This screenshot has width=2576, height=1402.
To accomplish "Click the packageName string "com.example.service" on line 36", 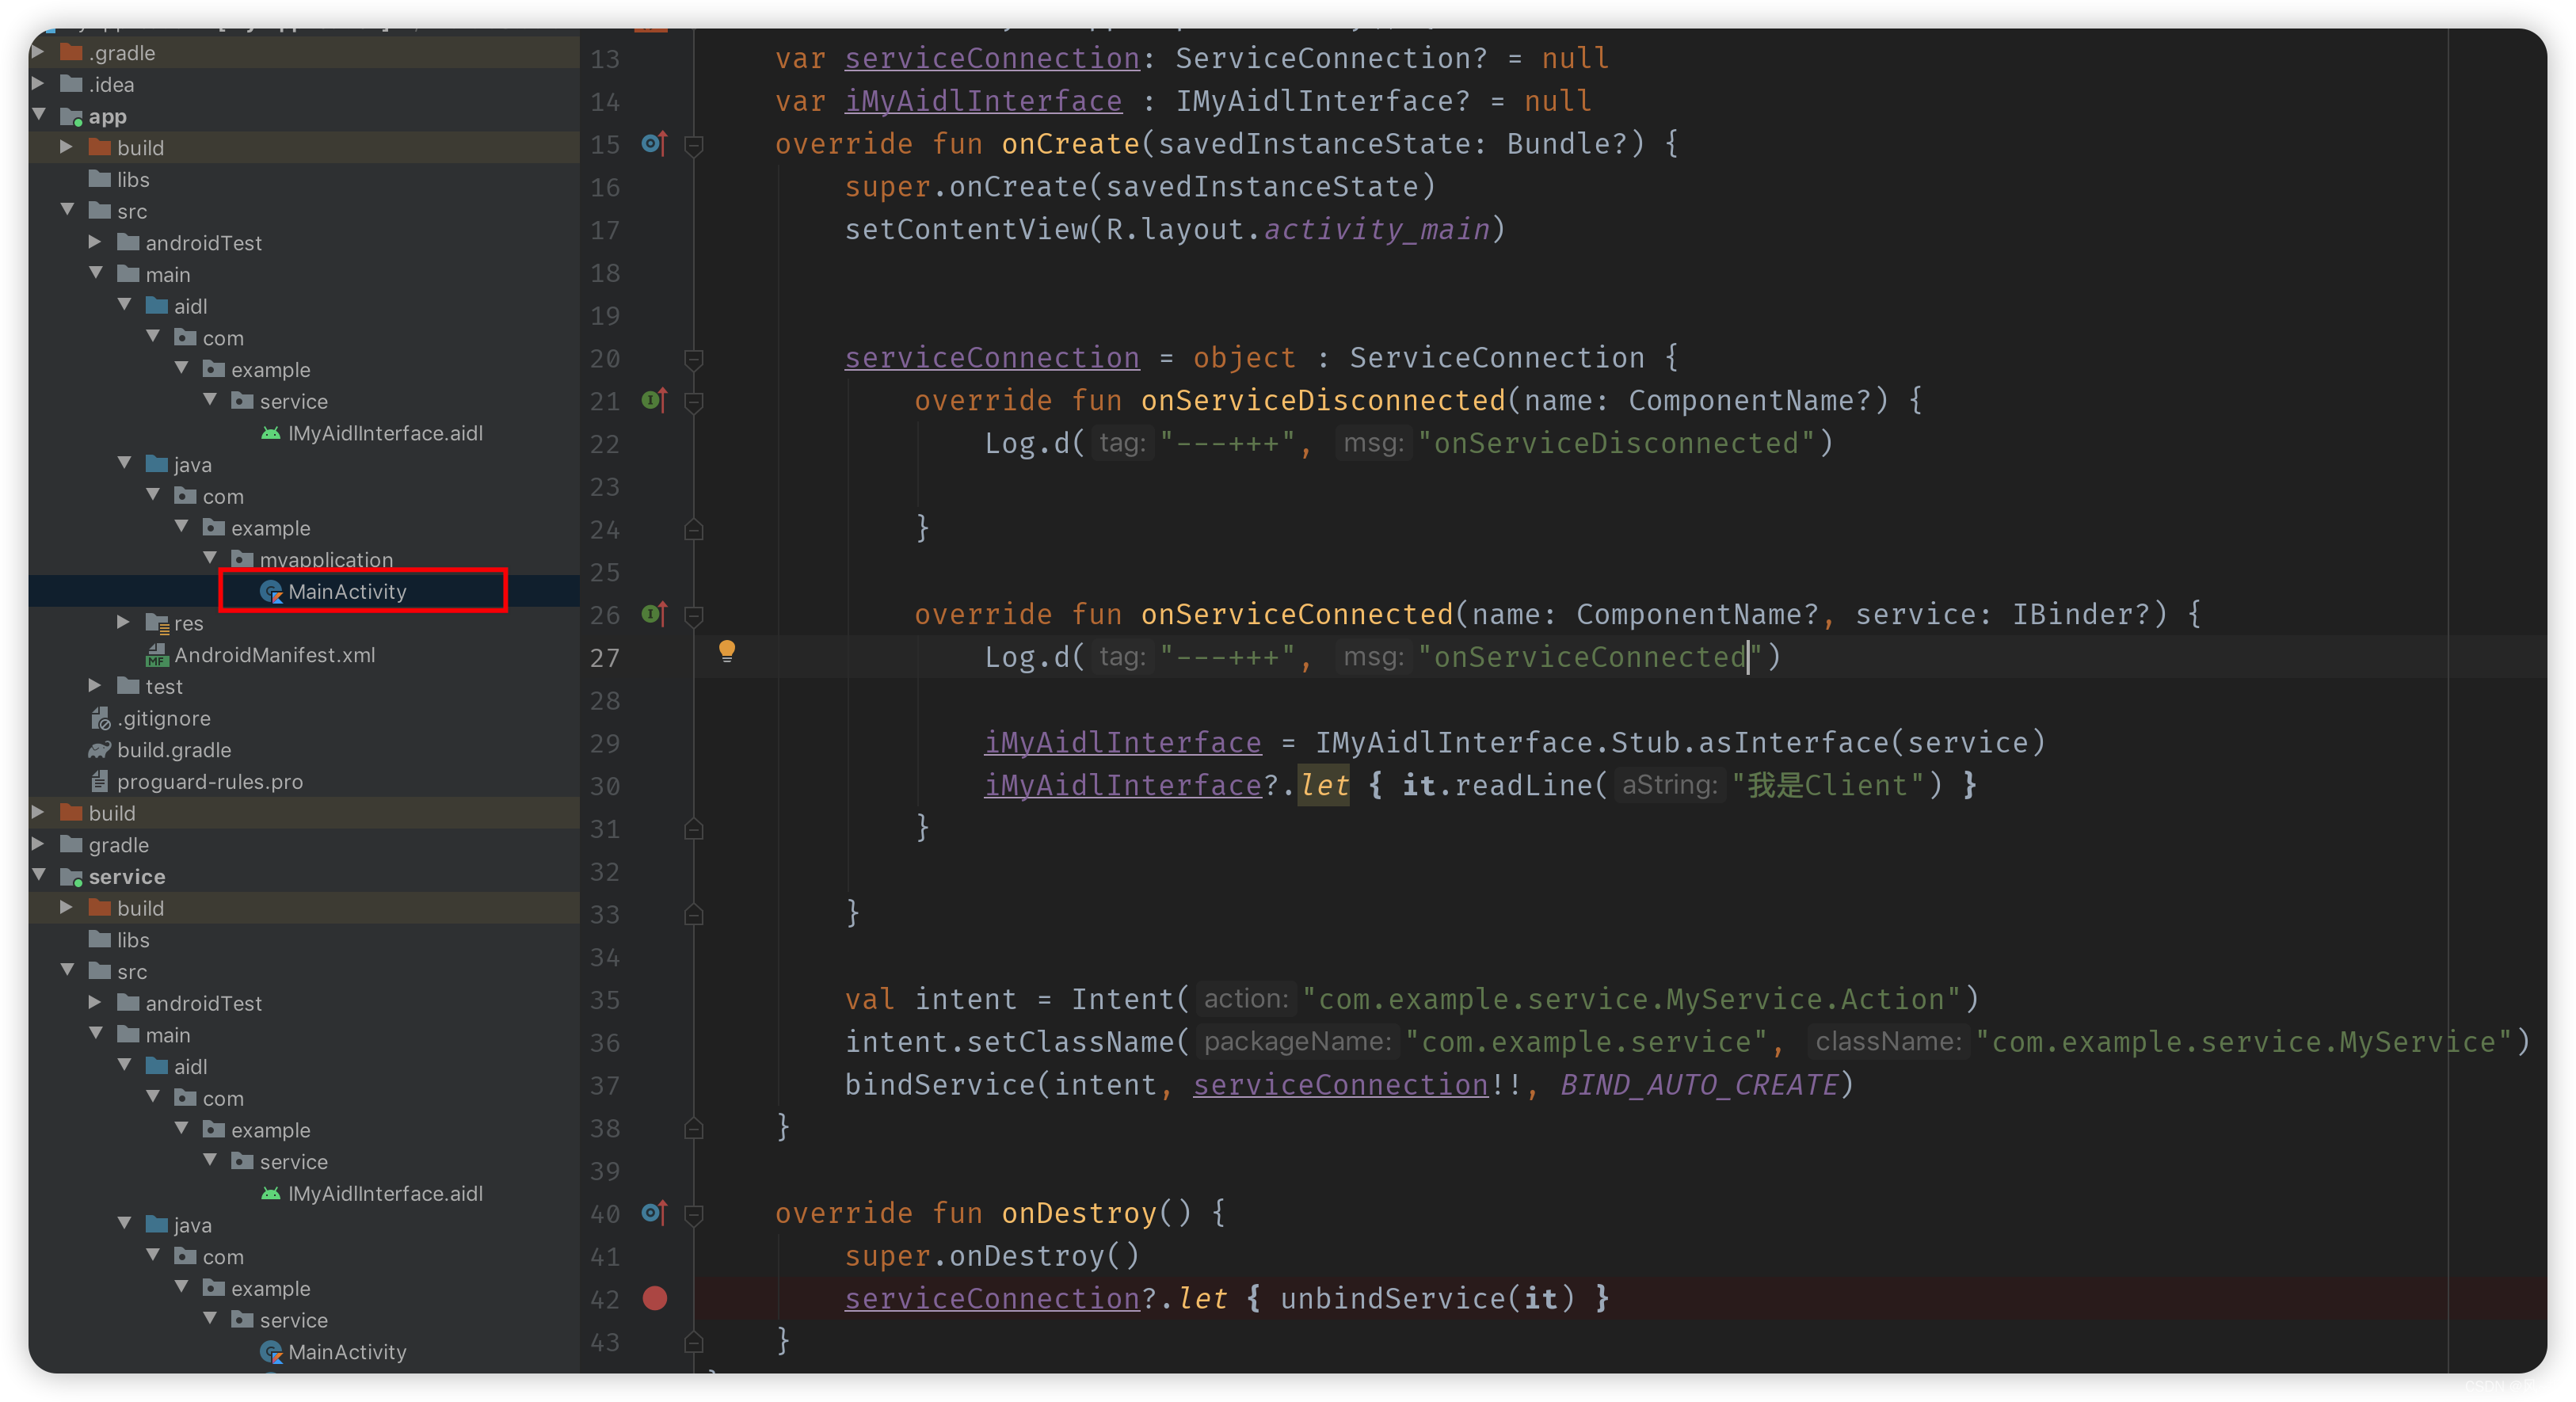I will pyautogui.click(x=1587, y=1042).
